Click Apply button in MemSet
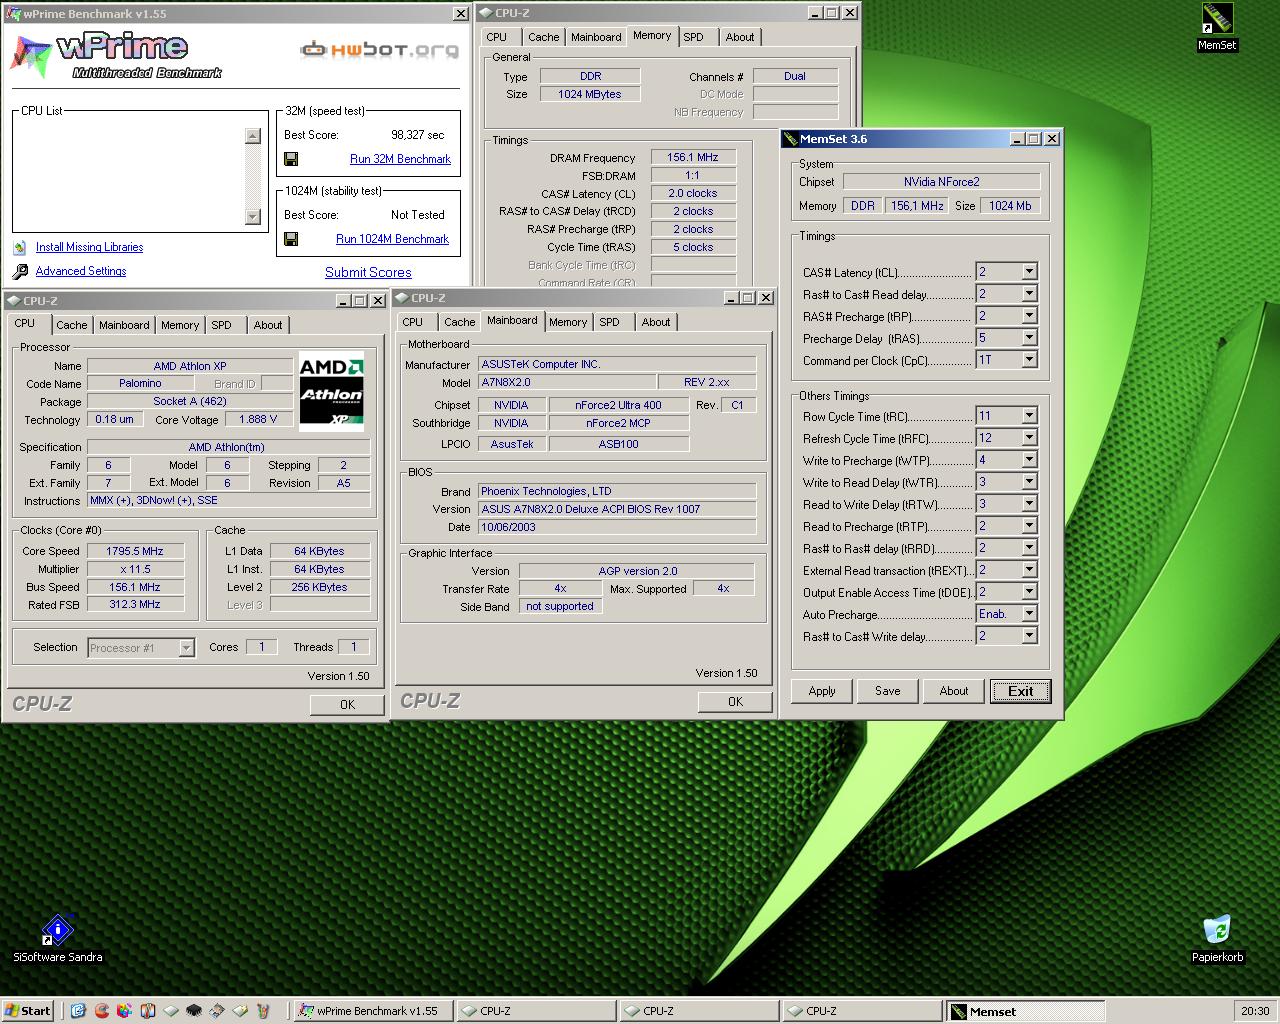 pos(822,691)
